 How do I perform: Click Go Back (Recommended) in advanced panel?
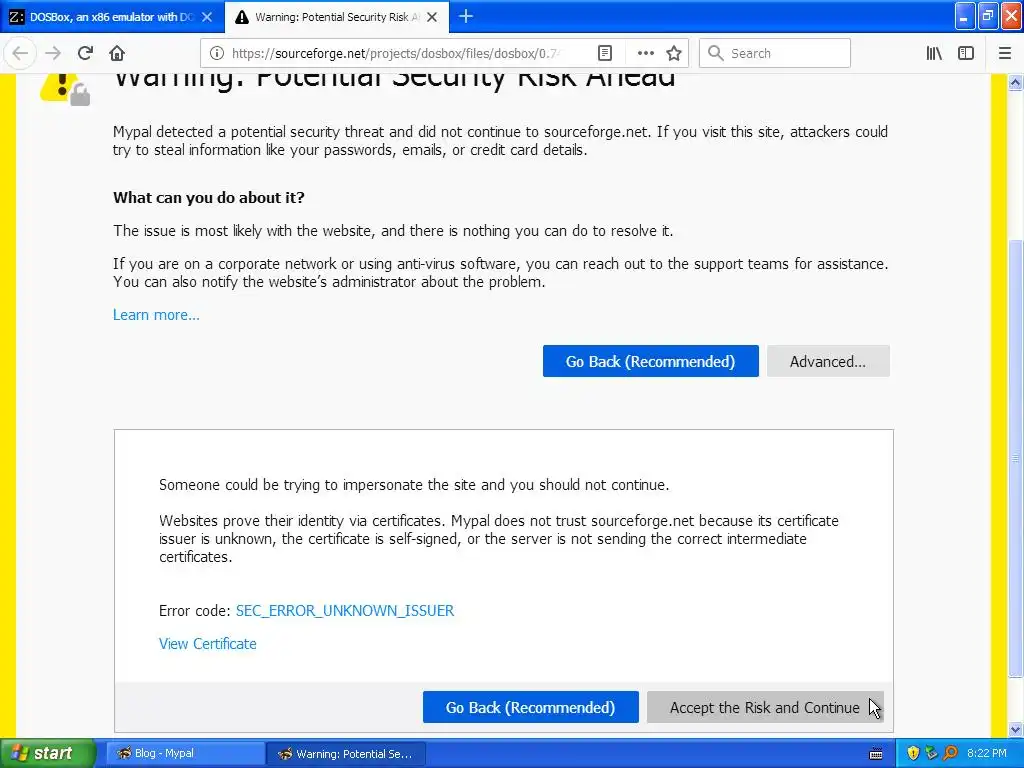click(x=530, y=707)
